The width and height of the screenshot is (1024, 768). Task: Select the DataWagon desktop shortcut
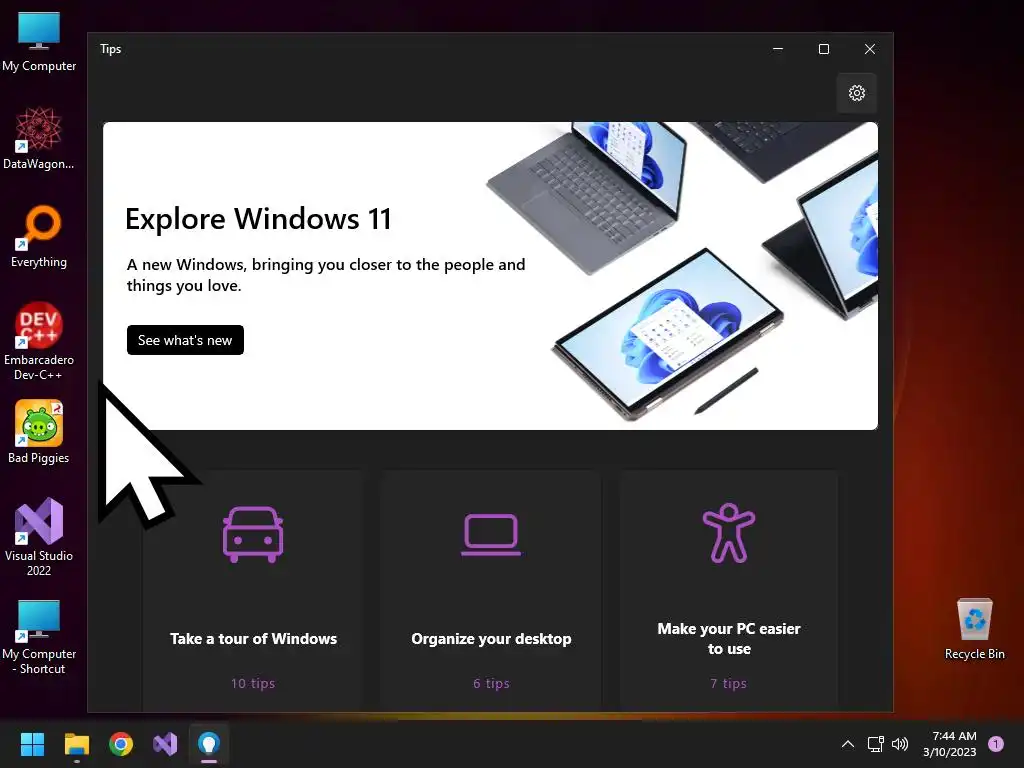39,138
